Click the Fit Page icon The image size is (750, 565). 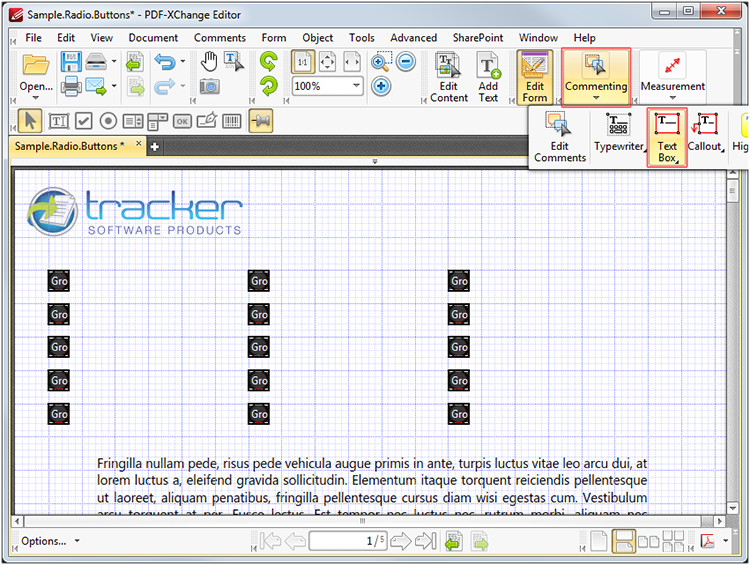[x=327, y=62]
